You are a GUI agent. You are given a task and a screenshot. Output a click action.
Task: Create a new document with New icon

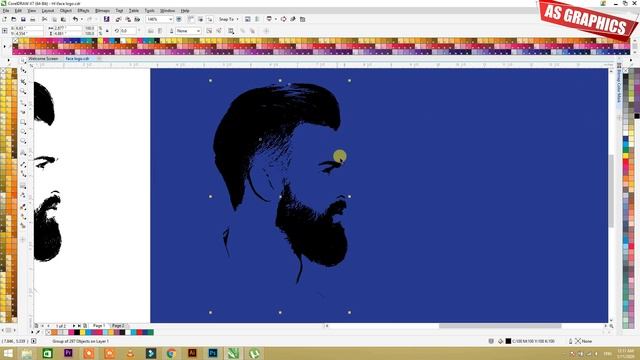4,19
